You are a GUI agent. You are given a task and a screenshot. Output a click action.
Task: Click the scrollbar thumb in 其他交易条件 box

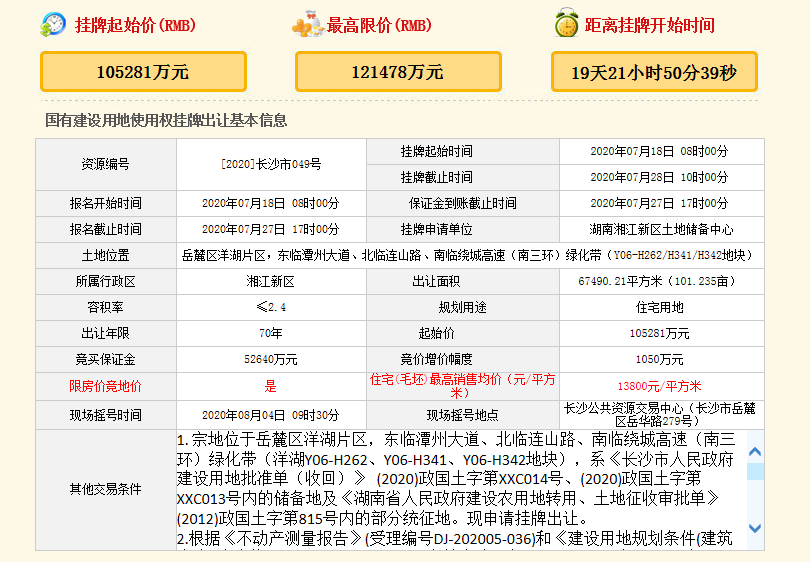coord(755,471)
